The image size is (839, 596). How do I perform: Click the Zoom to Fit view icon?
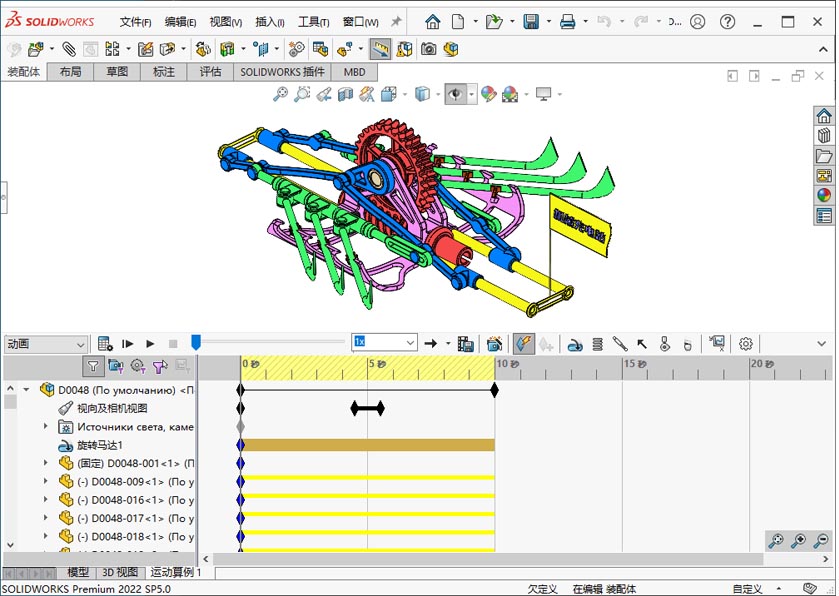click(x=280, y=94)
